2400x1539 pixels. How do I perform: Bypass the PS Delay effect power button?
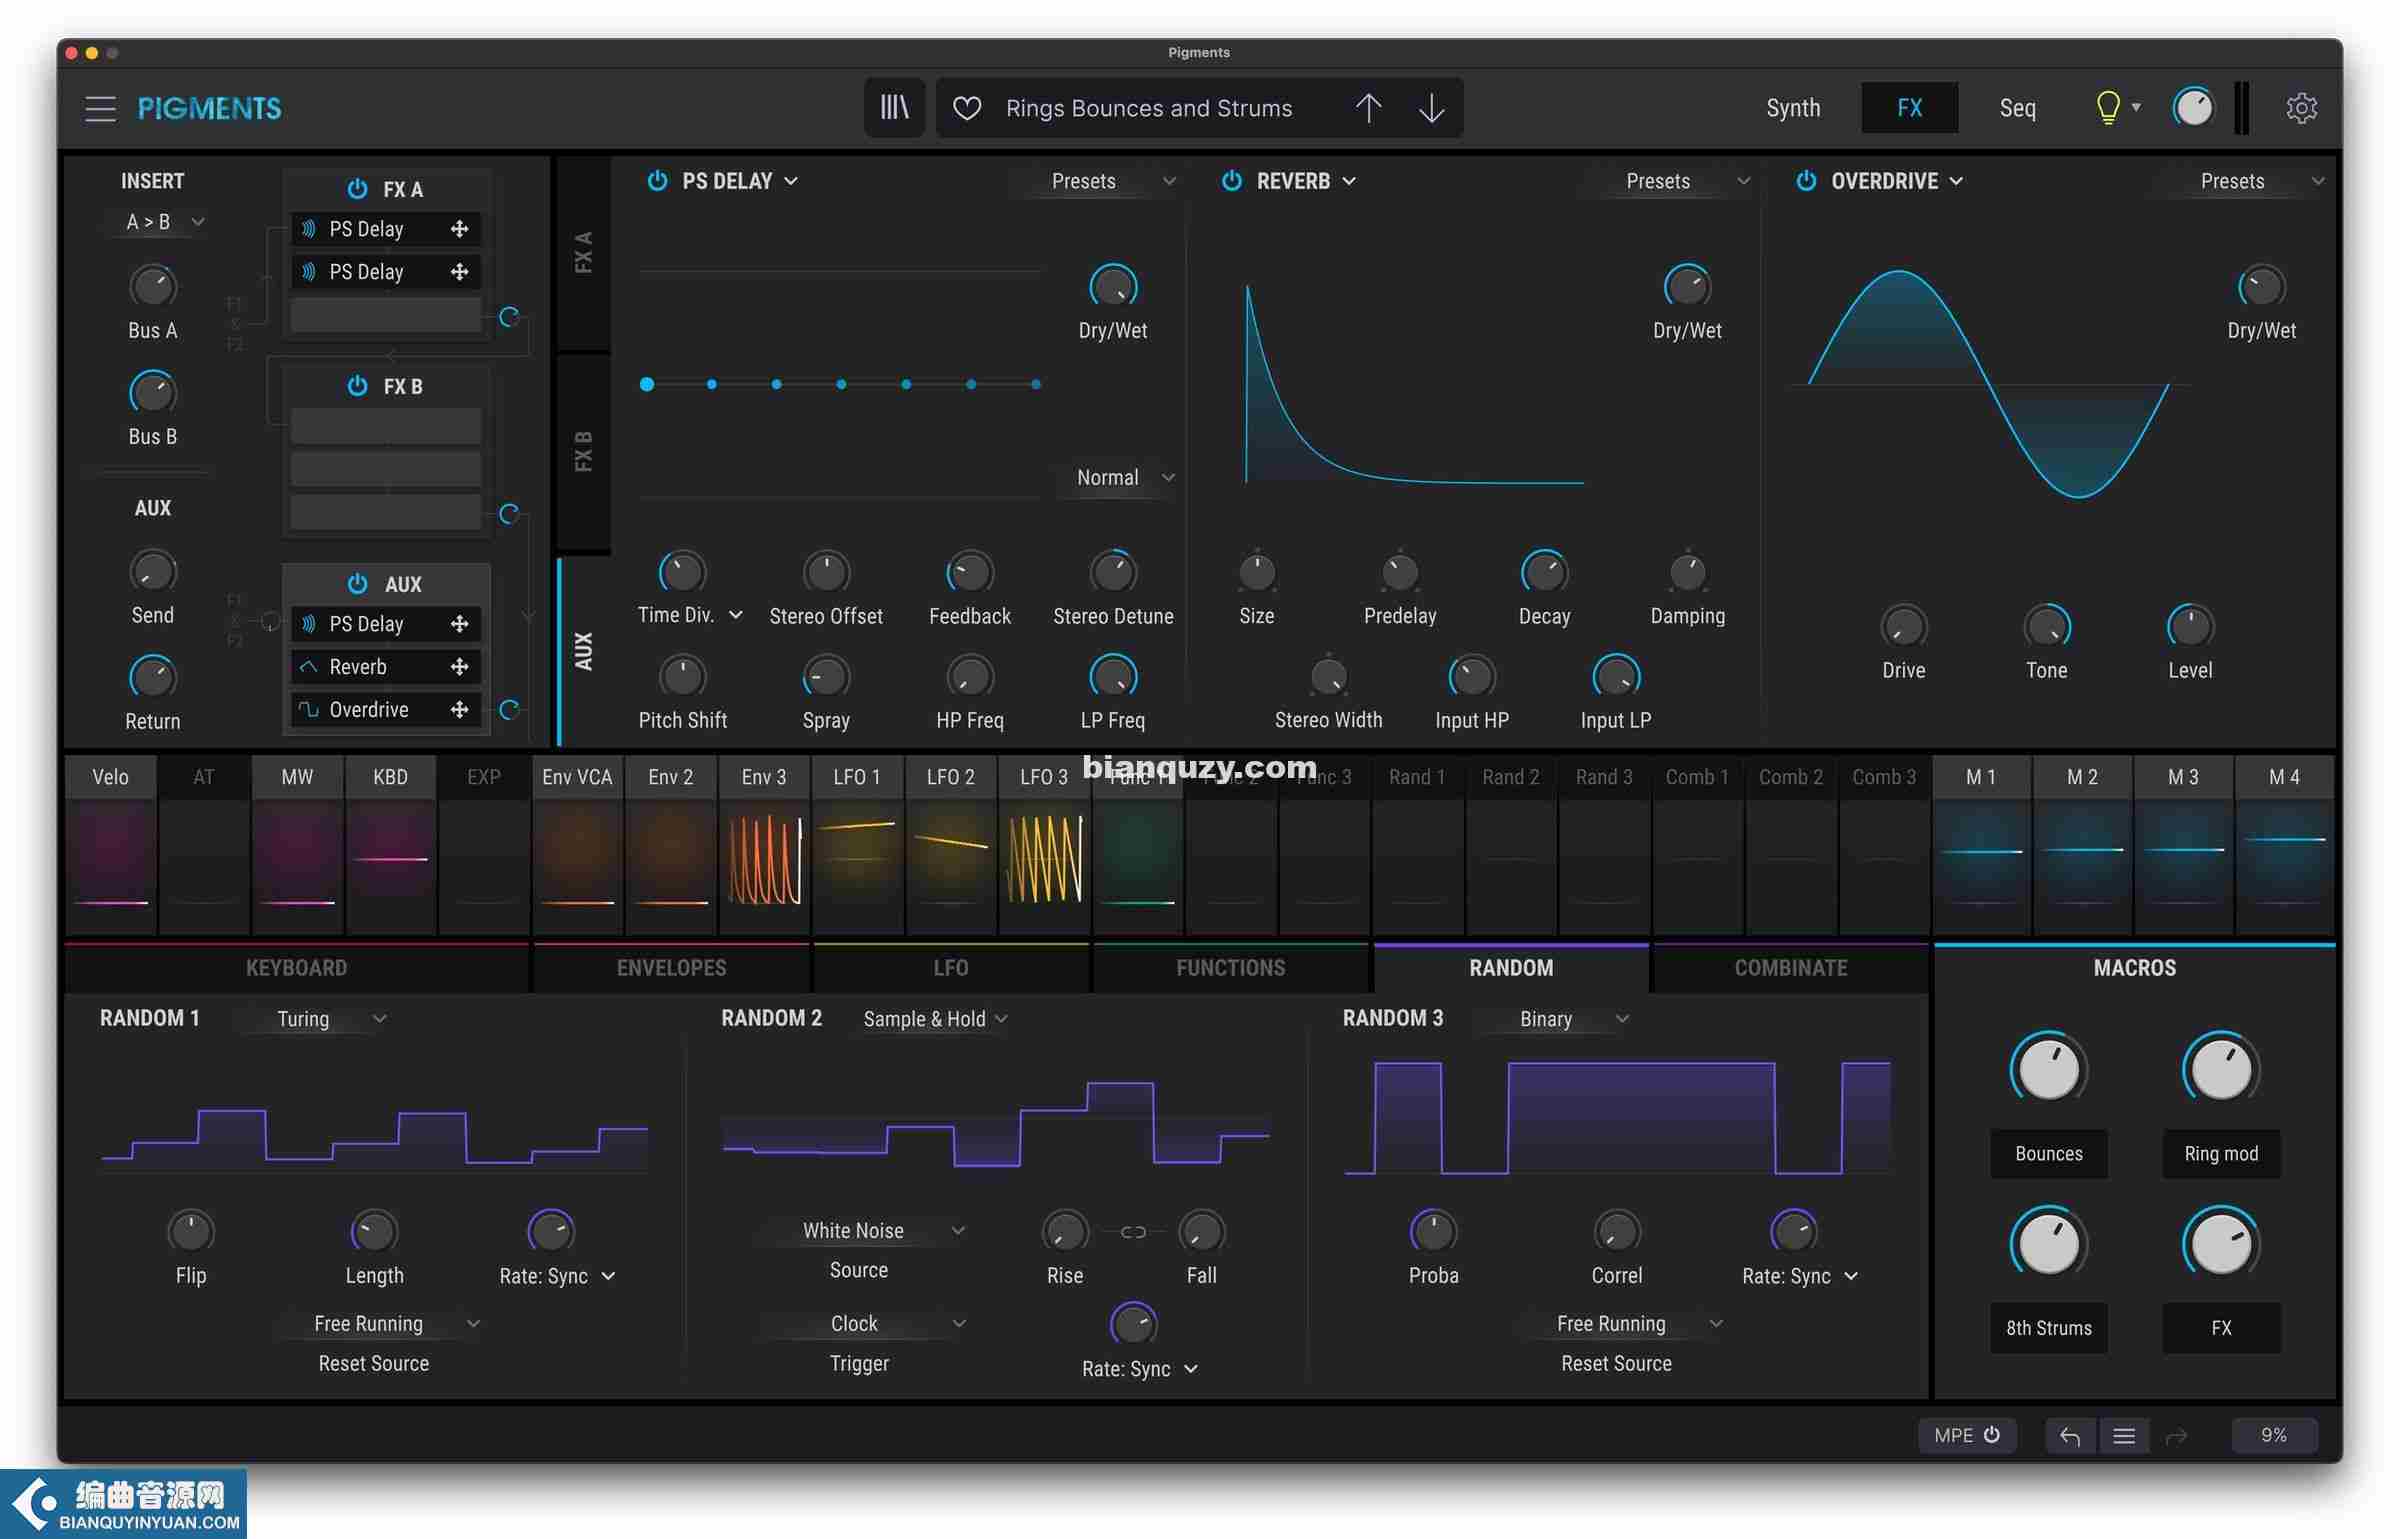point(657,181)
